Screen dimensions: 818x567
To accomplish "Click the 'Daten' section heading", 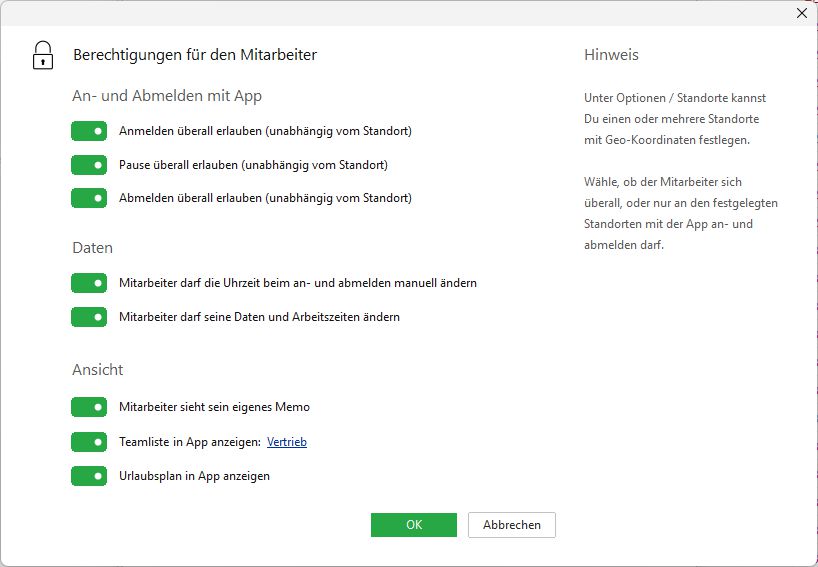I will tap(92, 247).
